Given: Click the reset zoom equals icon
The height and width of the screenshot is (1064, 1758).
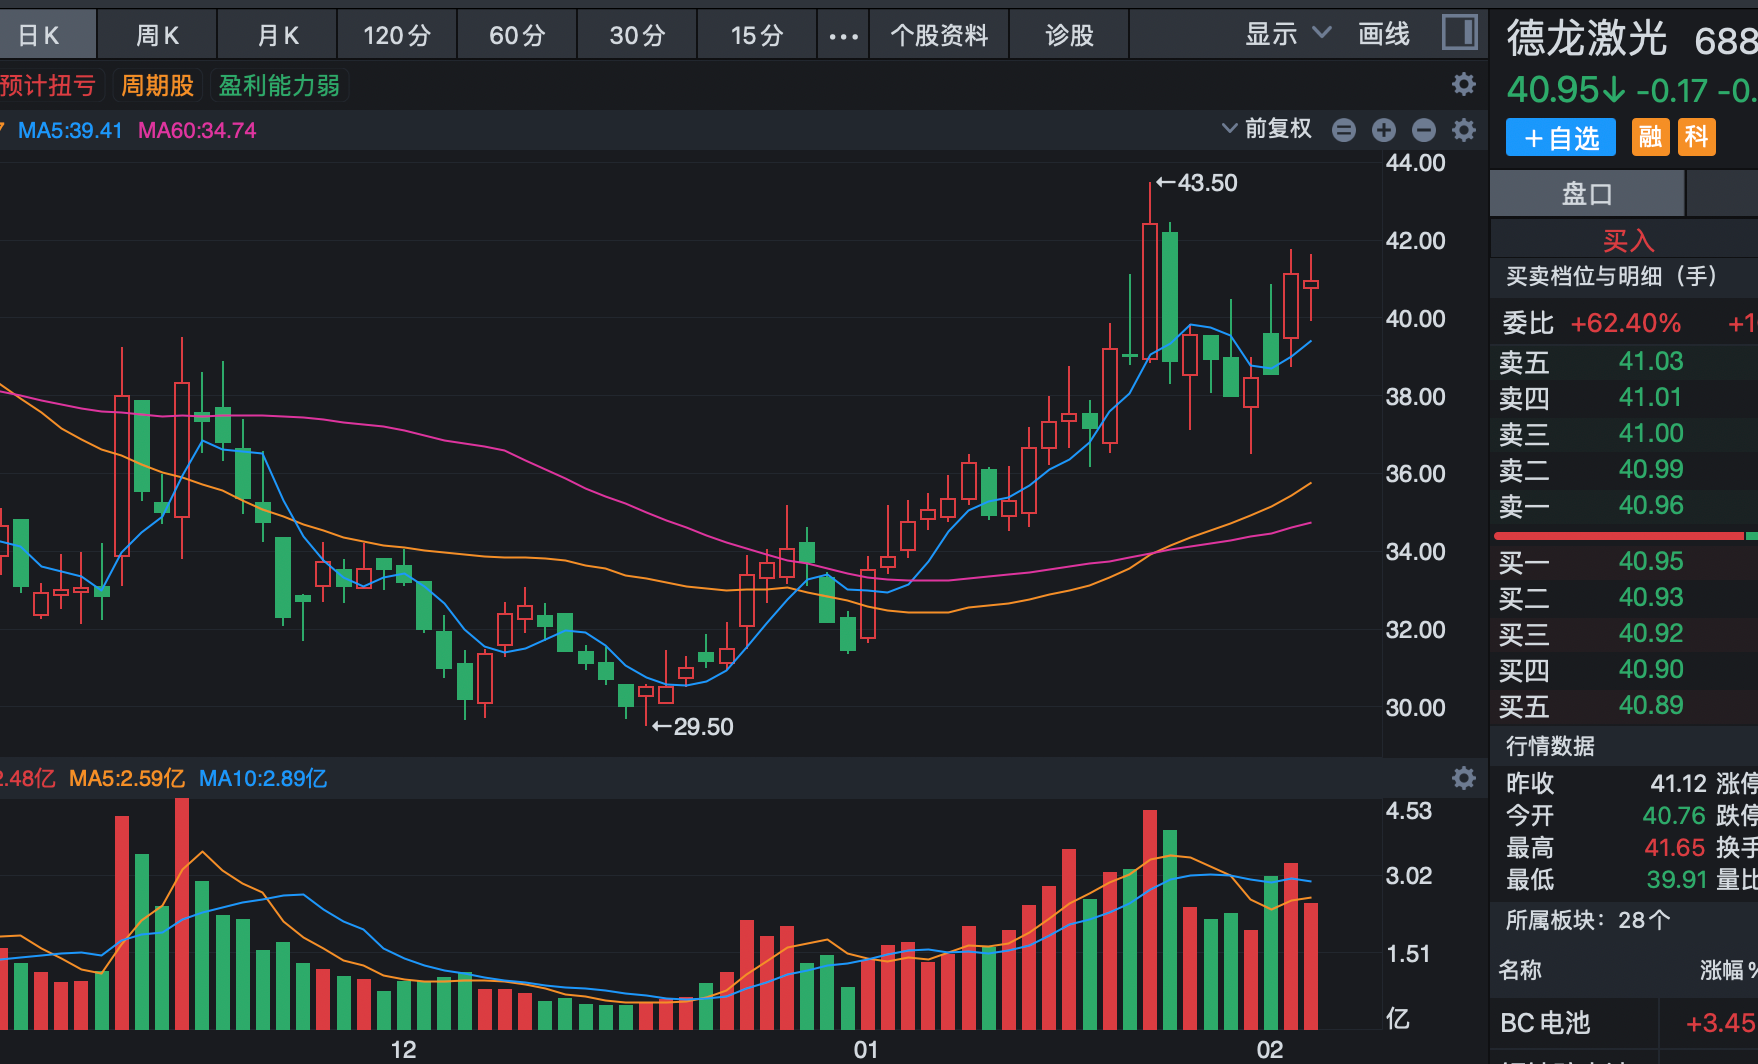Looking at the screenshot, I should 1344,130.
